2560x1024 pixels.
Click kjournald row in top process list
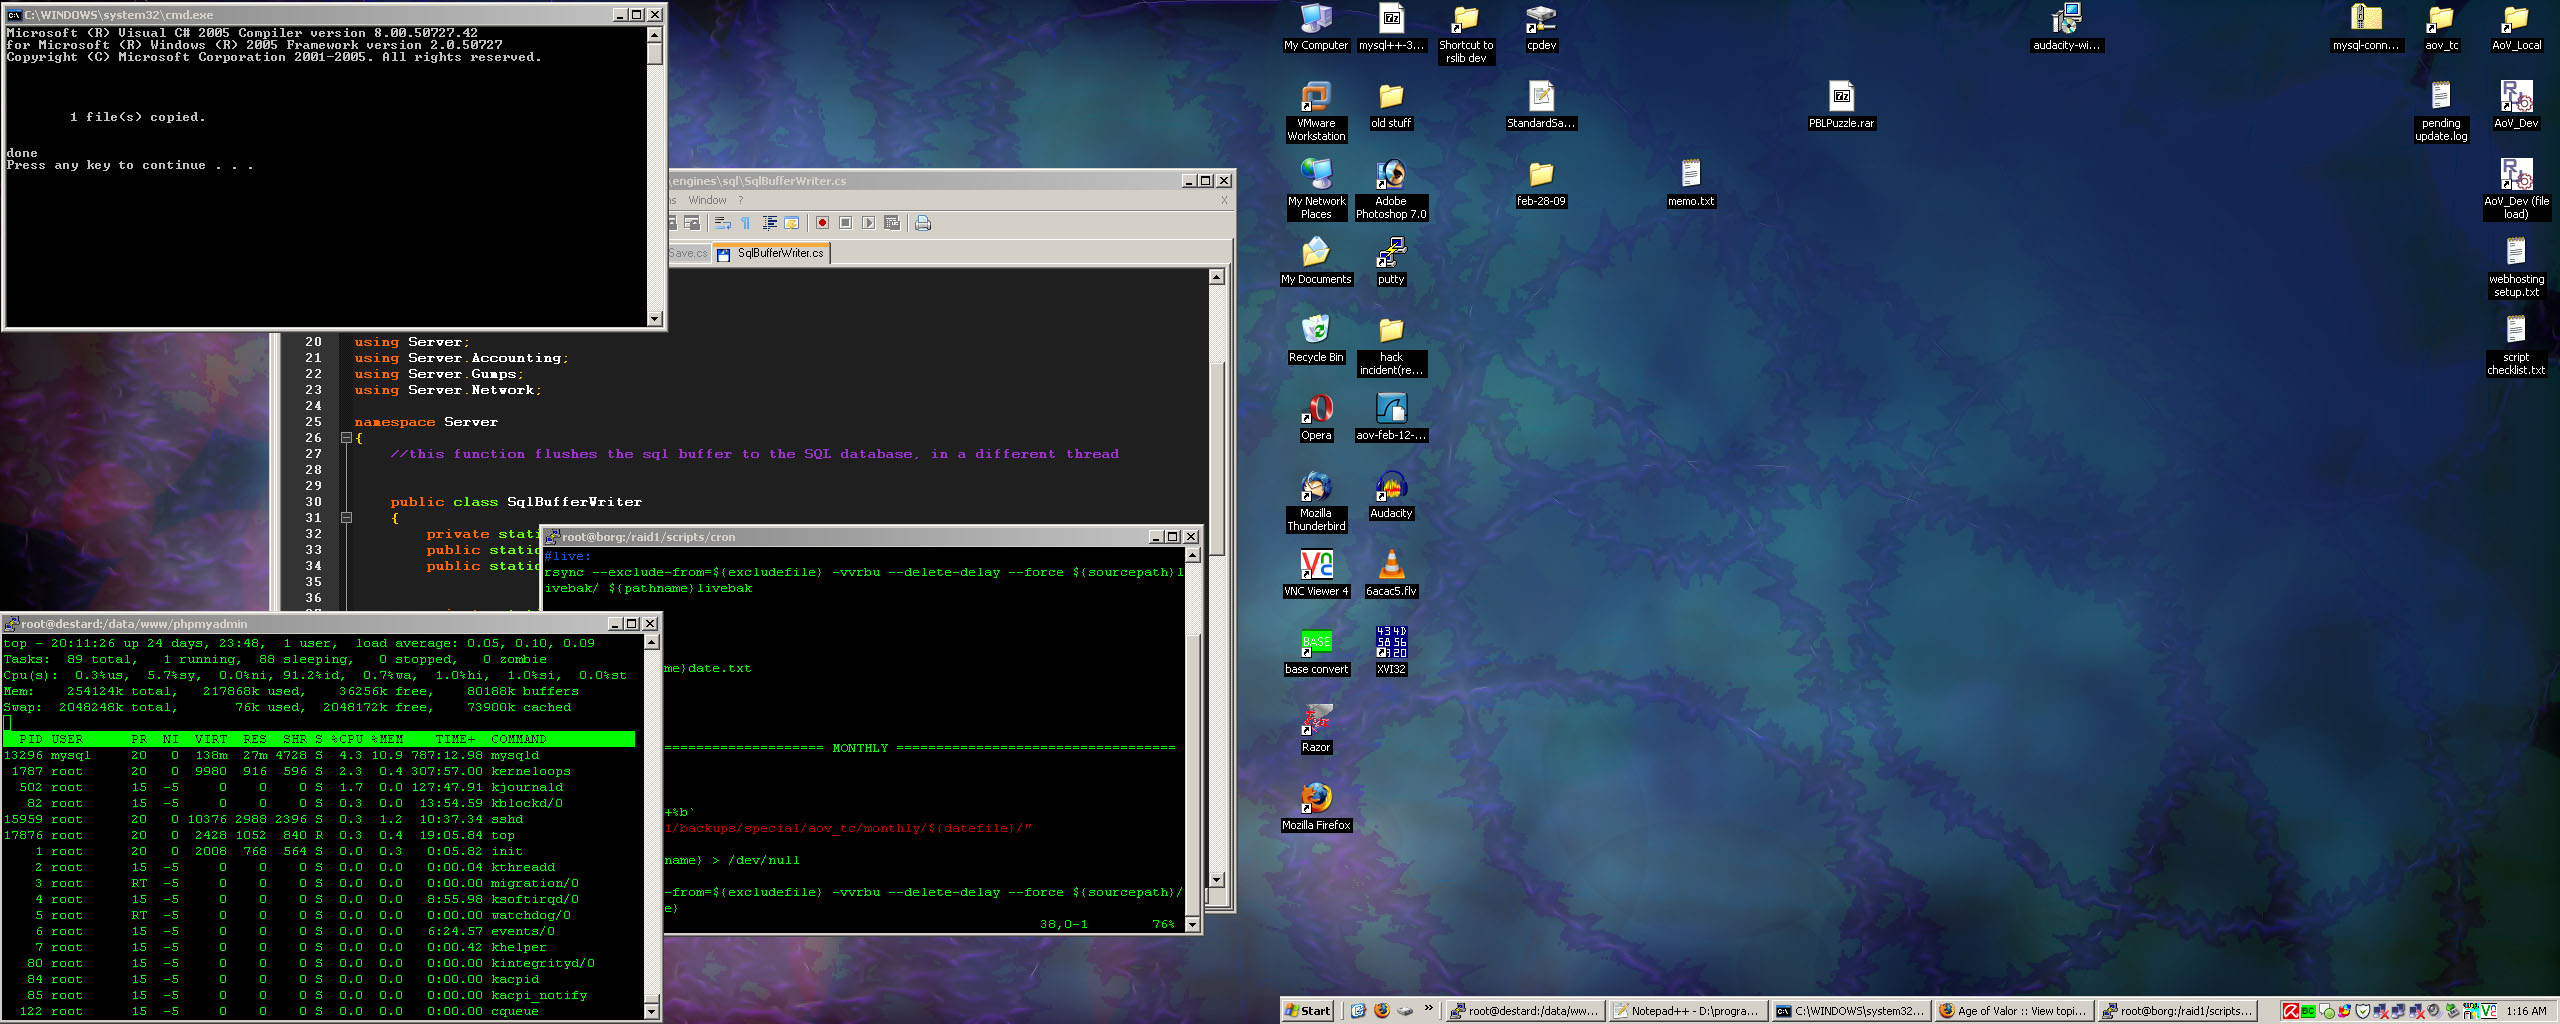(319, 788)
